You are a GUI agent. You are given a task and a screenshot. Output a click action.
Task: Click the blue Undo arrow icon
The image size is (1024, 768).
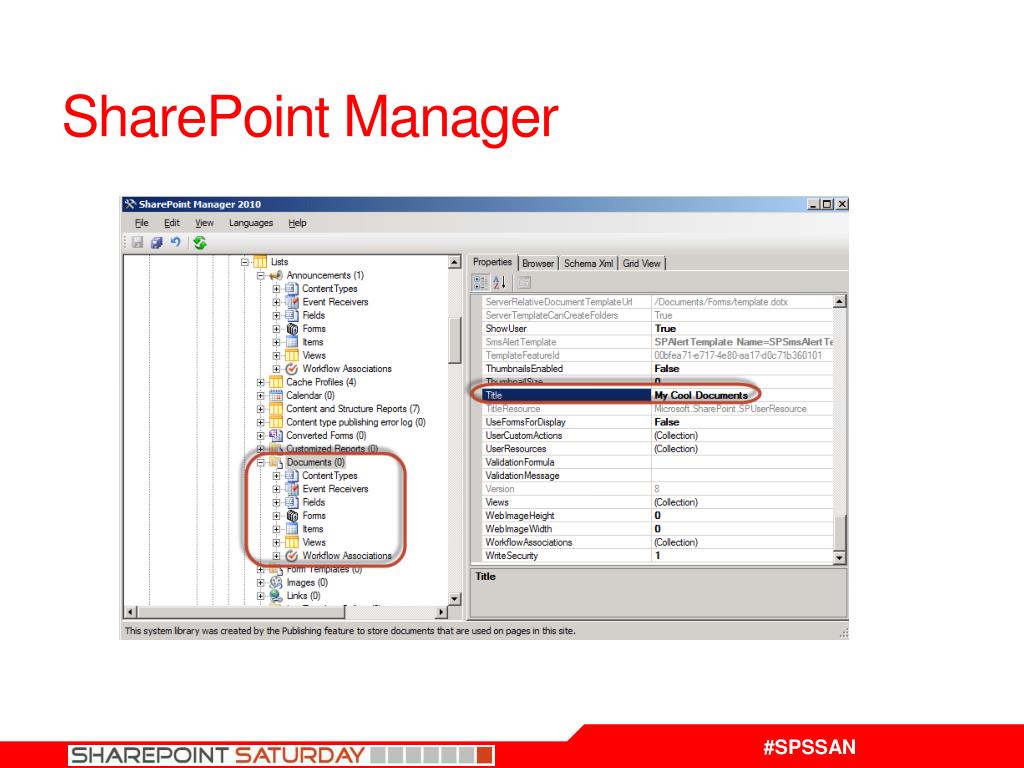(175, 242)
